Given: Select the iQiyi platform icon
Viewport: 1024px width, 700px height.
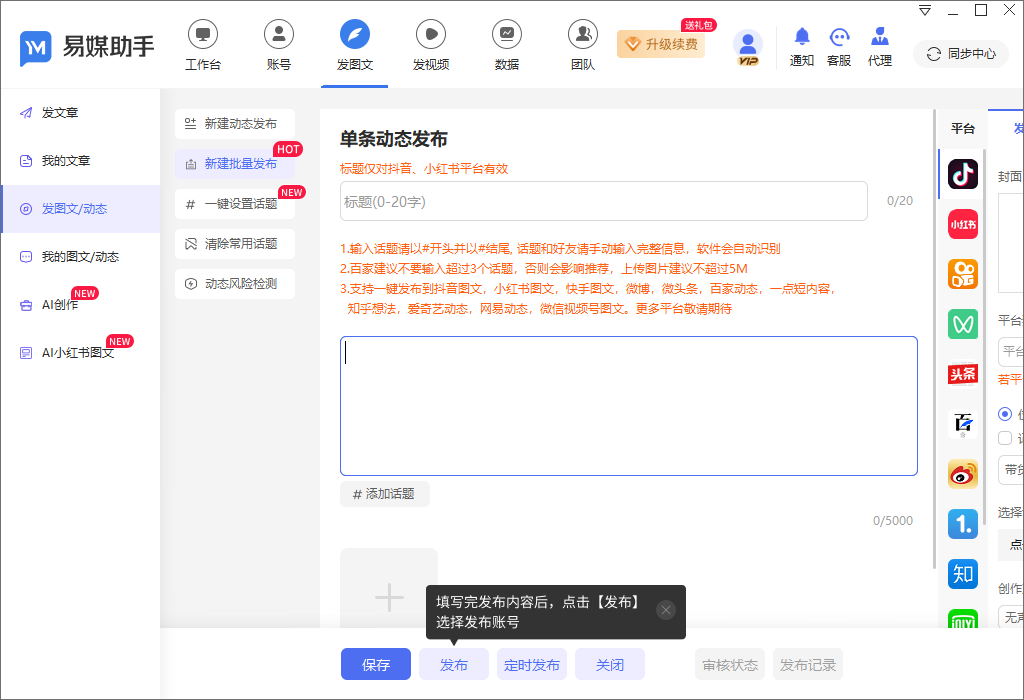Looking at the screenshot, I should [x=963, y=618].
